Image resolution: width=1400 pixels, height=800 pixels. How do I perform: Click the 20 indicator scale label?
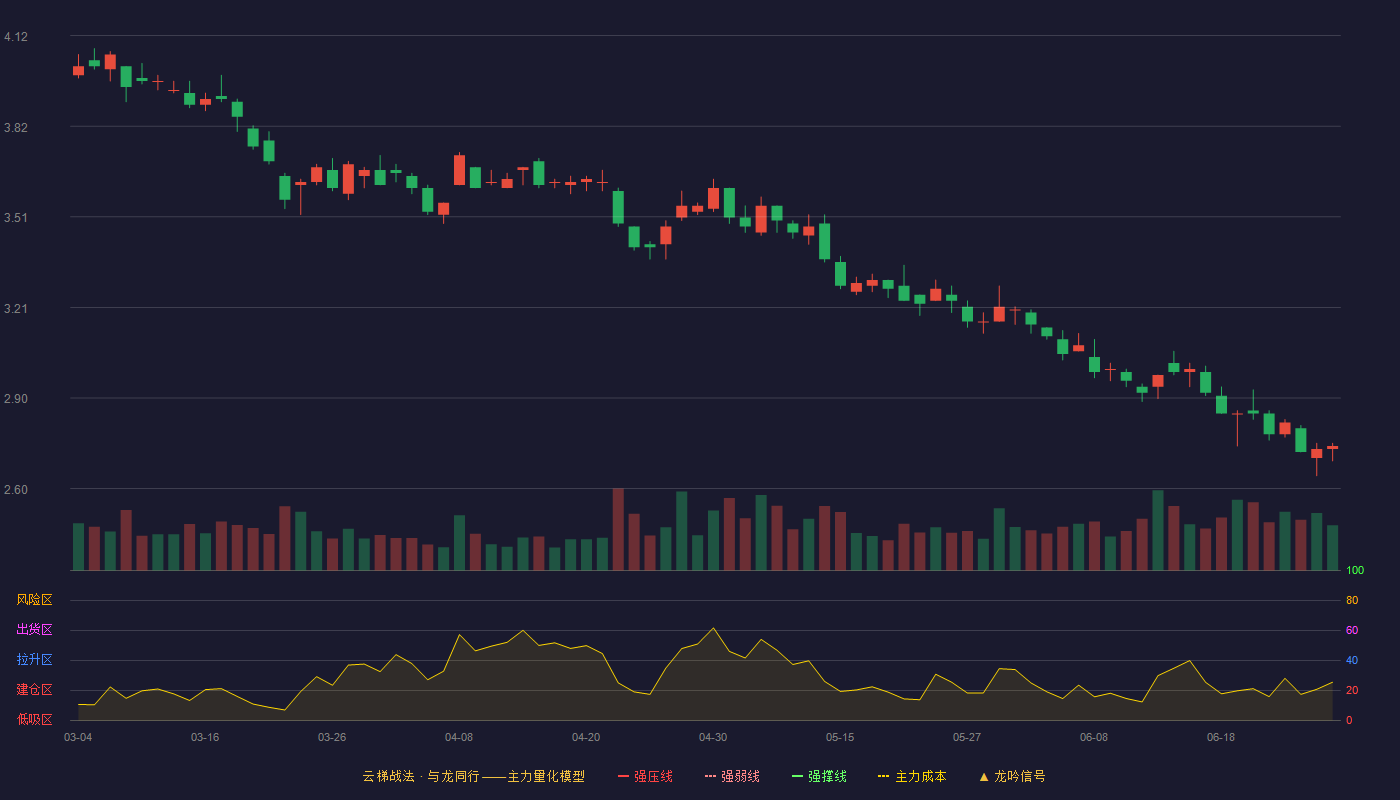tap(1352, 690)
